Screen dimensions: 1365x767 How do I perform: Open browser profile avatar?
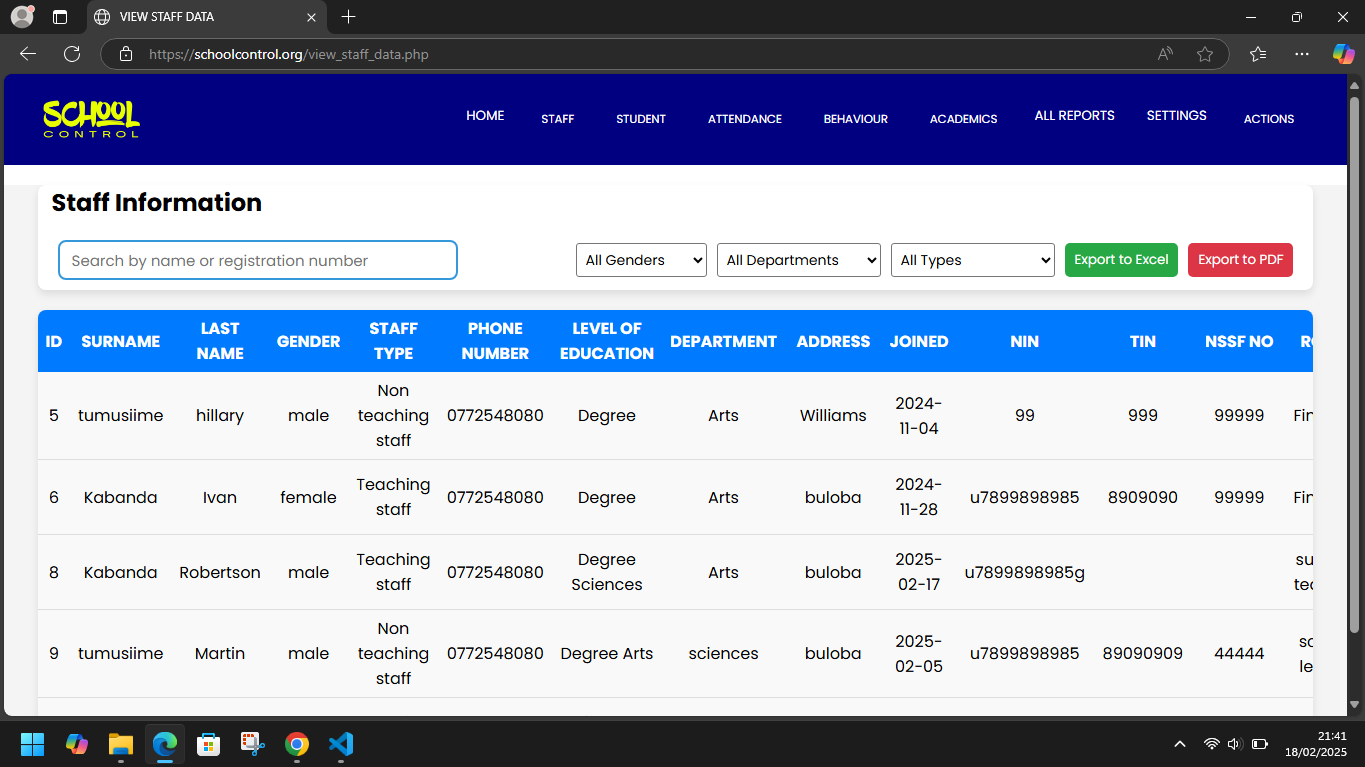pos(22,17)
